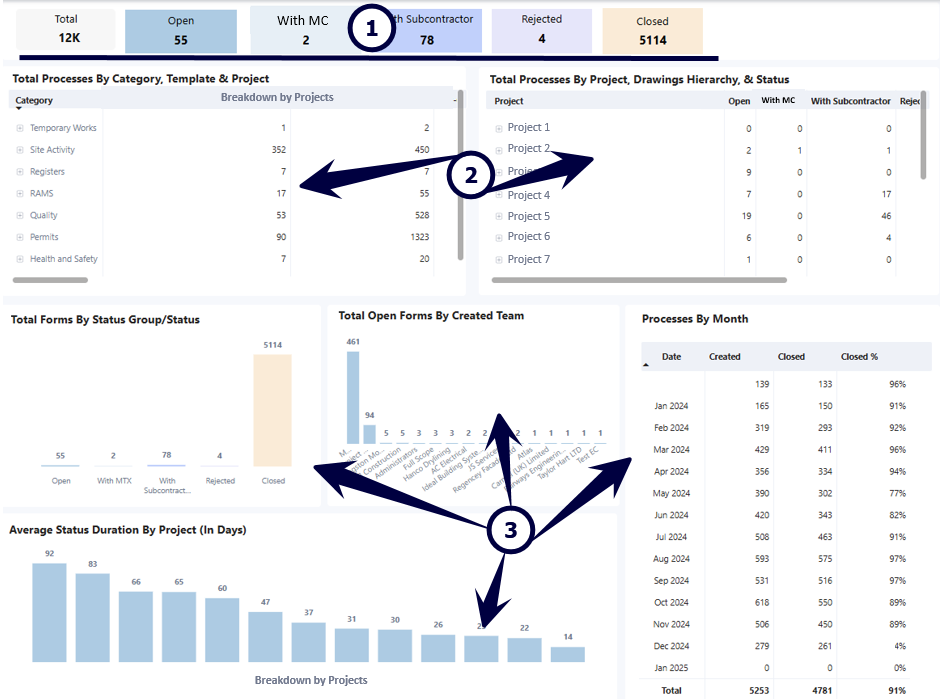943x699 pixels.
Task: Click the vertical scrollbar of project table
Action: click(923, 135)
